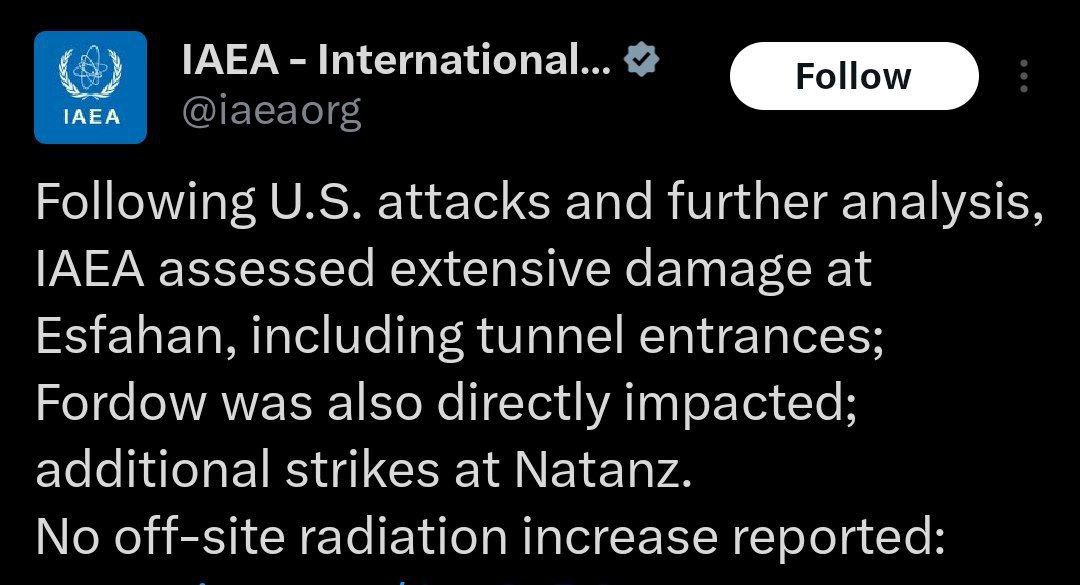Click 'IAEA assessed extensive damage at' text
1080x585 pixels.
coord(454,269)
